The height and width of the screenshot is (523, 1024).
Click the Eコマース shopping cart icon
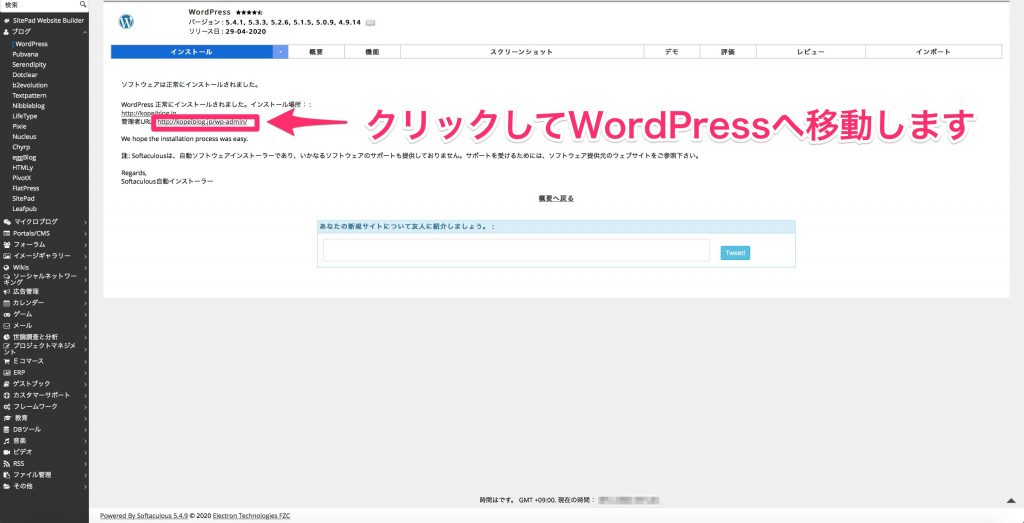pyautogui.click(x=7, y=360)
